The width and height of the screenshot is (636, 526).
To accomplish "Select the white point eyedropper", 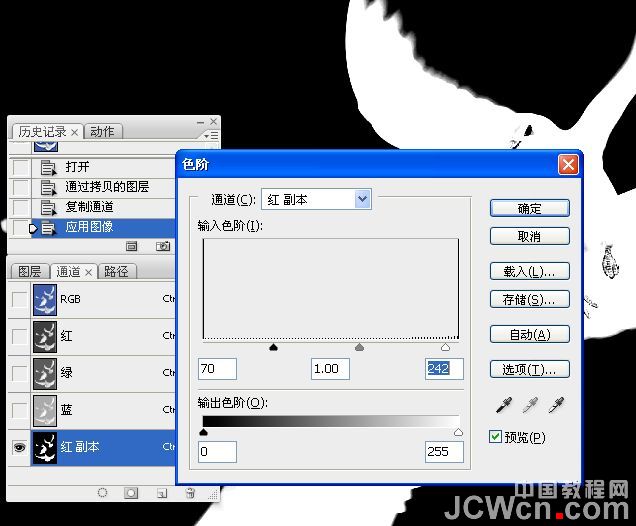I will pyautogui.click(x=556, y=405).
